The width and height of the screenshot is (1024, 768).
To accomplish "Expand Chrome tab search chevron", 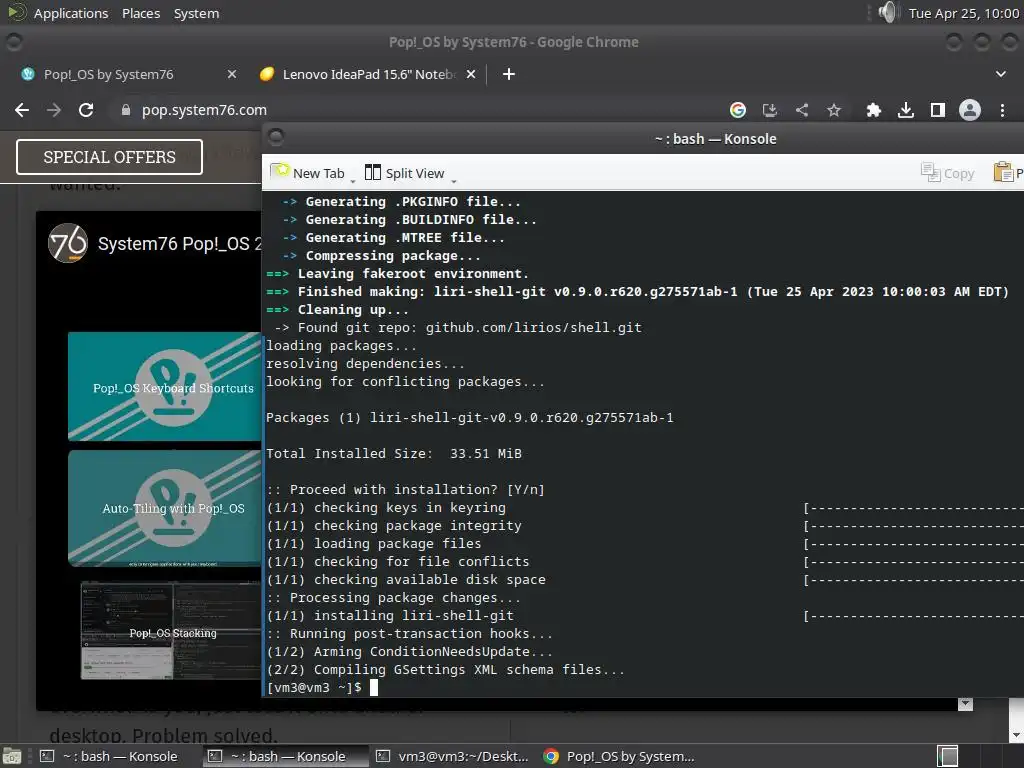I will pyautogui.click(x=1000, y=74).
